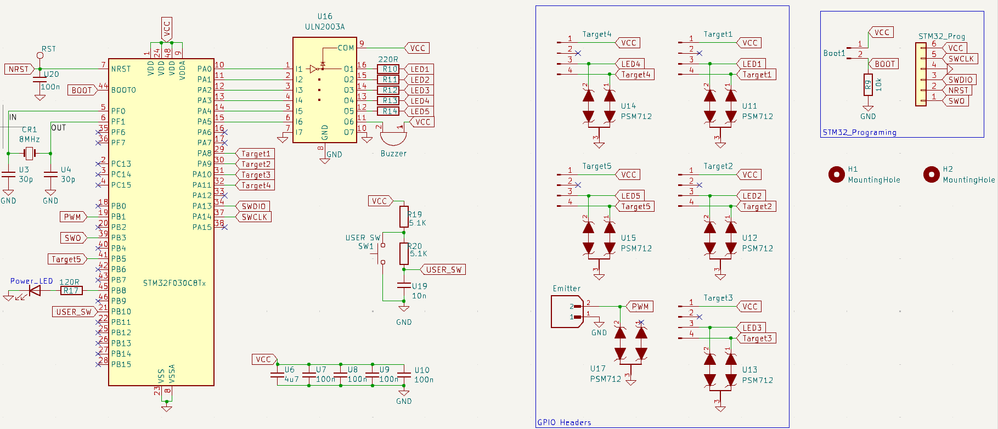This screenshot has height=429, width=998.
Task: Select resistor R20 above USER_SW label
Action: click(x=403, y=253)
